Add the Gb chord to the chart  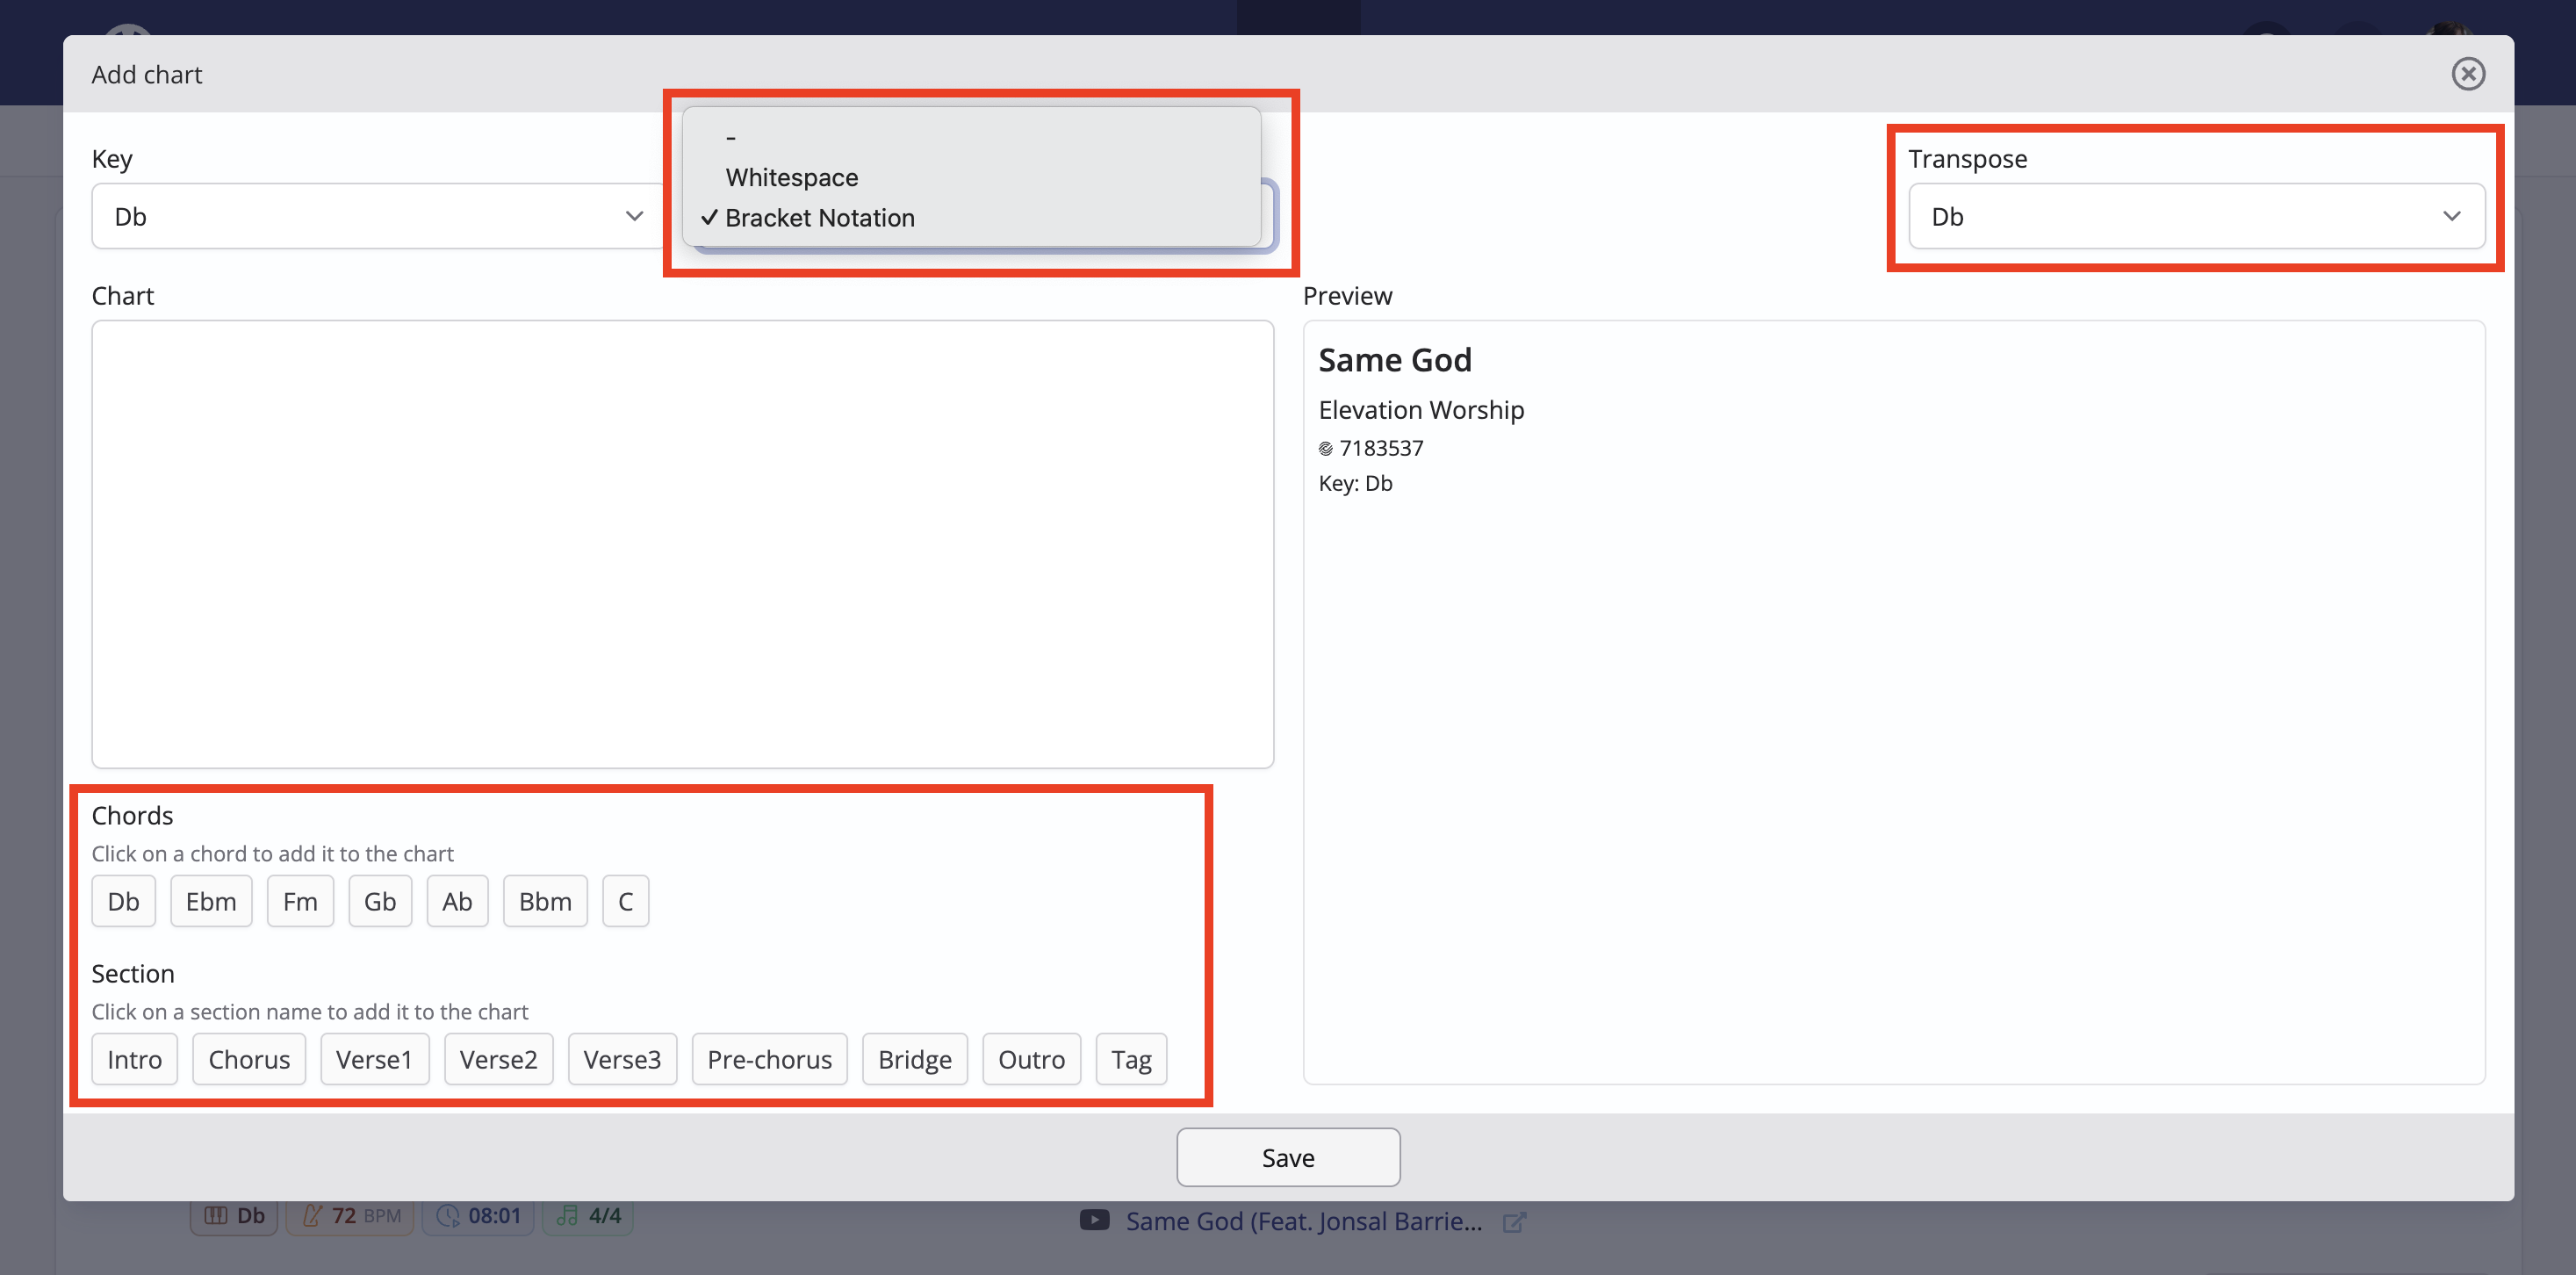click(380, 901)
